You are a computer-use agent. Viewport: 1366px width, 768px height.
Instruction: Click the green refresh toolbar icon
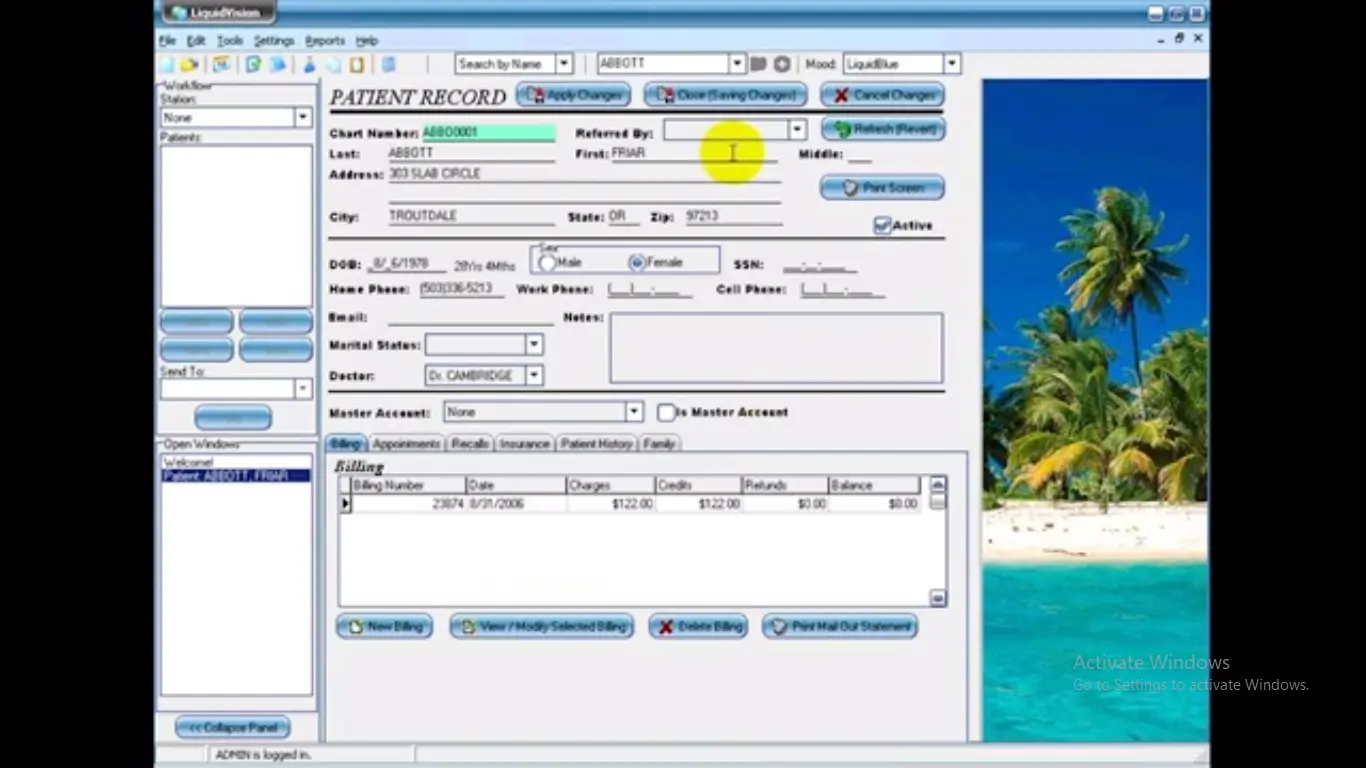click(252, 63)
